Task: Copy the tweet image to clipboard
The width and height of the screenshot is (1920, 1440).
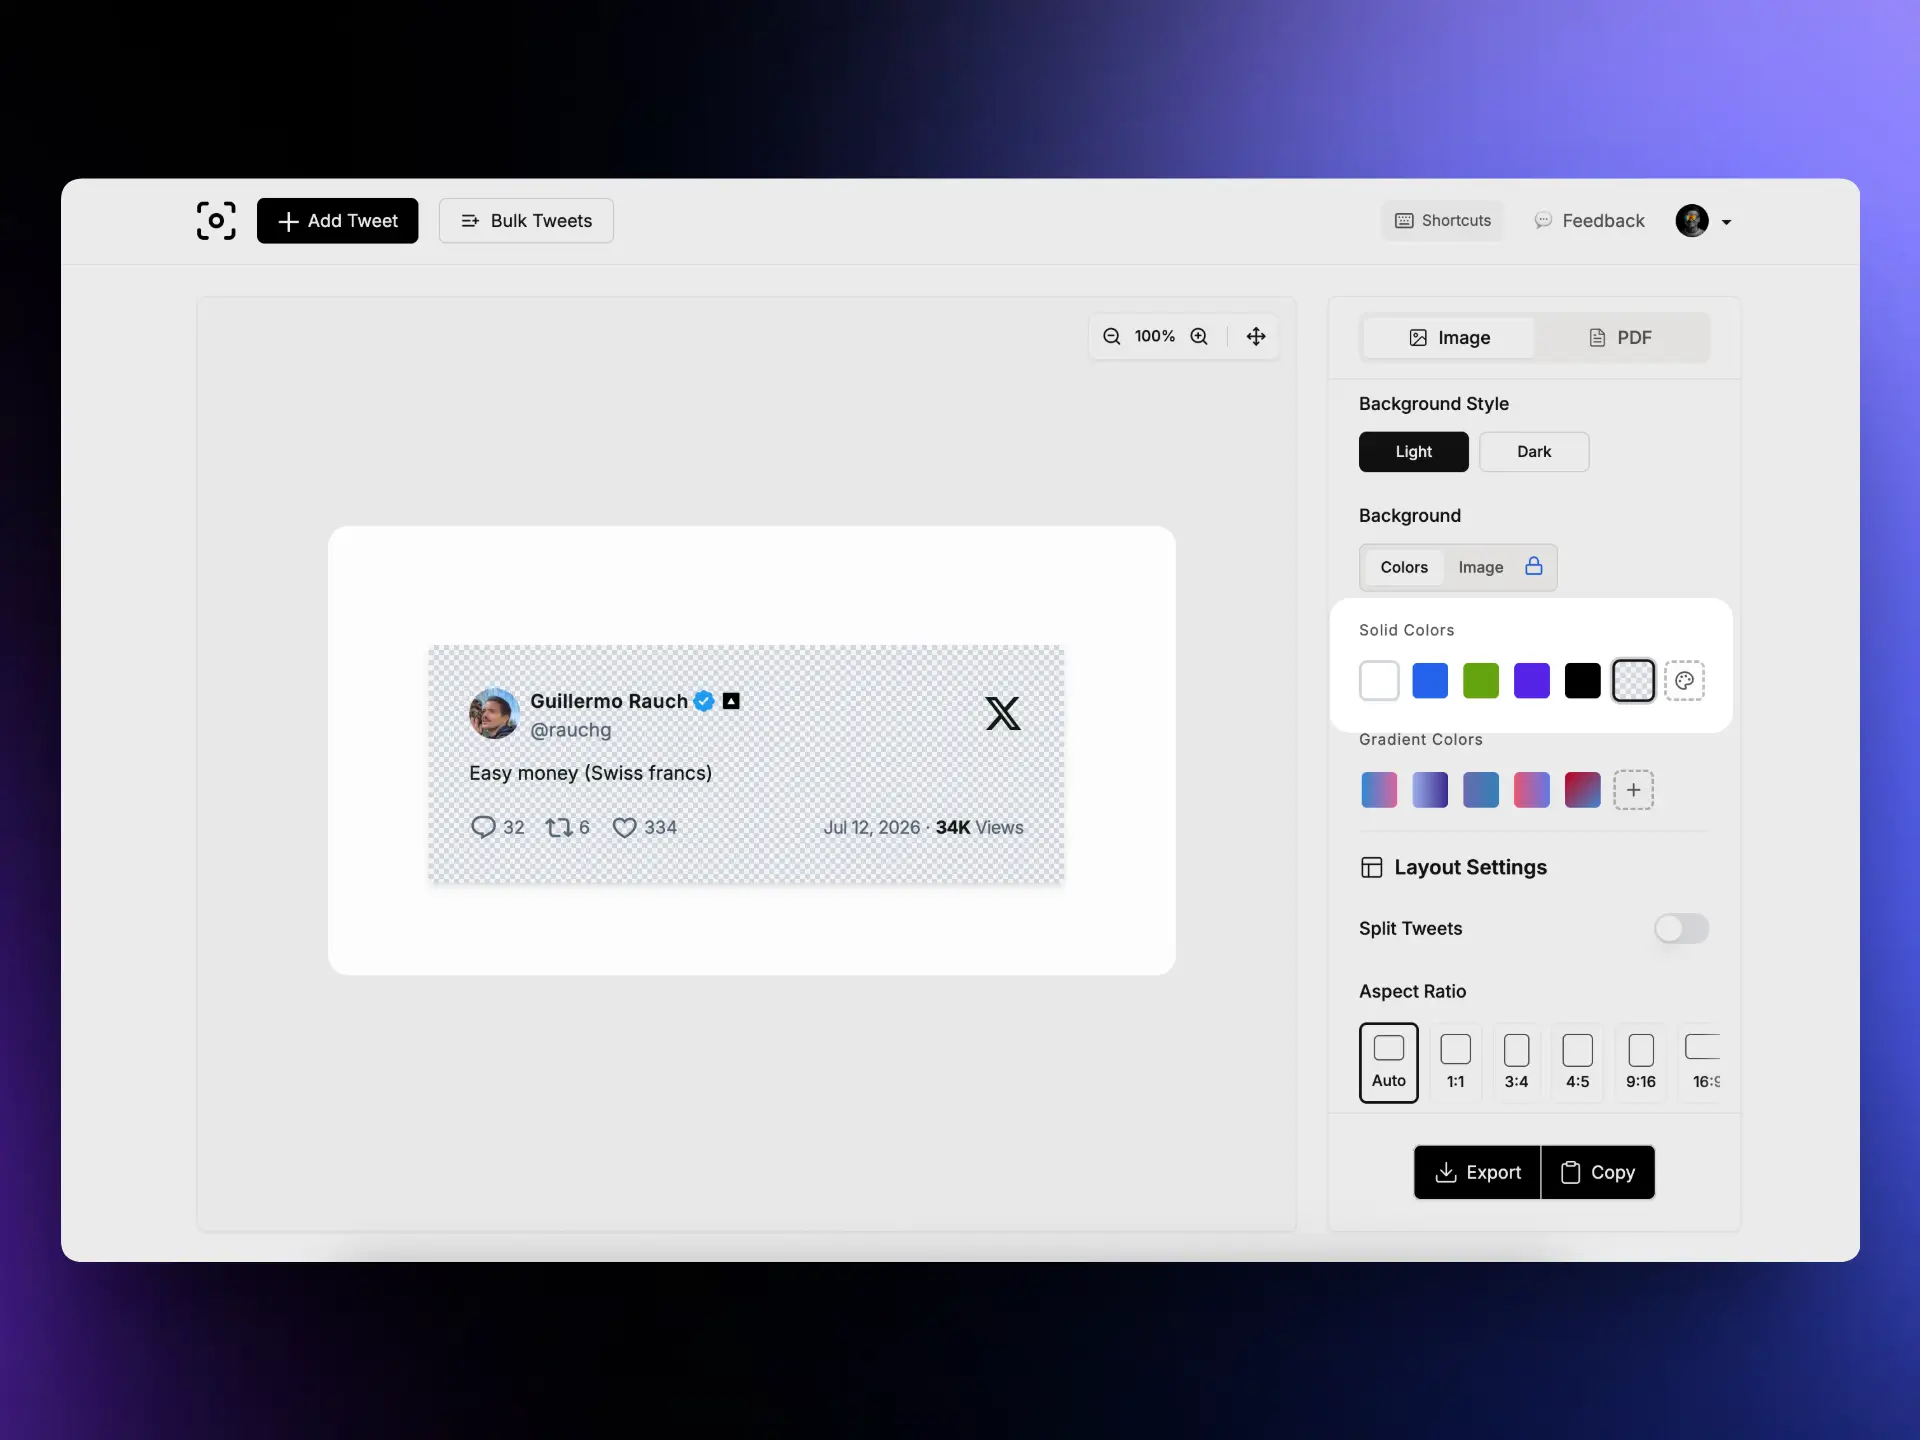Action: pyautogui.click(x=1598, y=1173)
